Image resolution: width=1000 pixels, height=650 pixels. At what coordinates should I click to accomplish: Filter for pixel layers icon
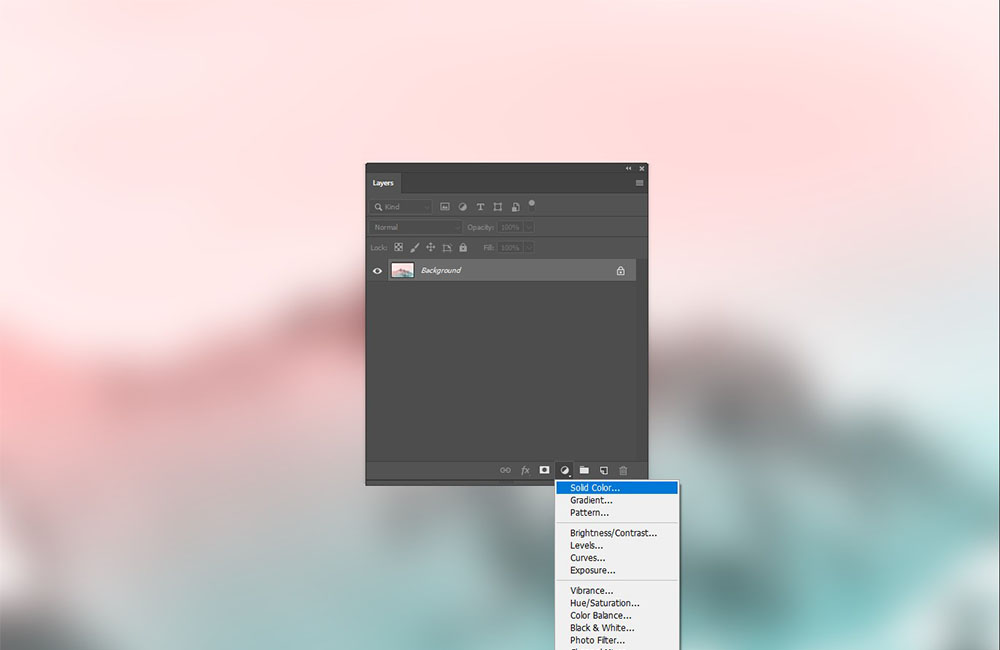[x=445, y=207]
